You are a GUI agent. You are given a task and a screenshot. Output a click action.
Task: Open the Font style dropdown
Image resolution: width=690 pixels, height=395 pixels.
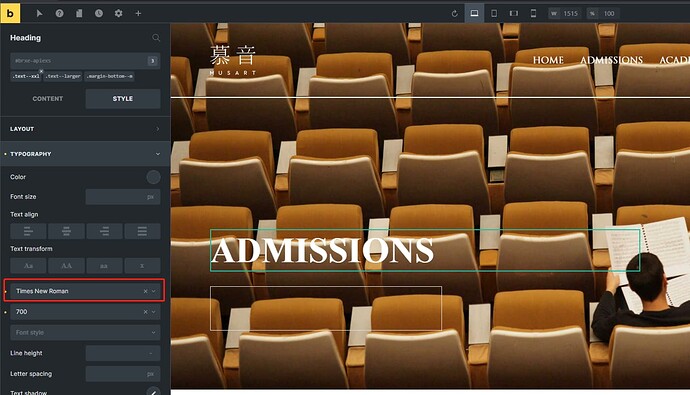coord(85,333)
